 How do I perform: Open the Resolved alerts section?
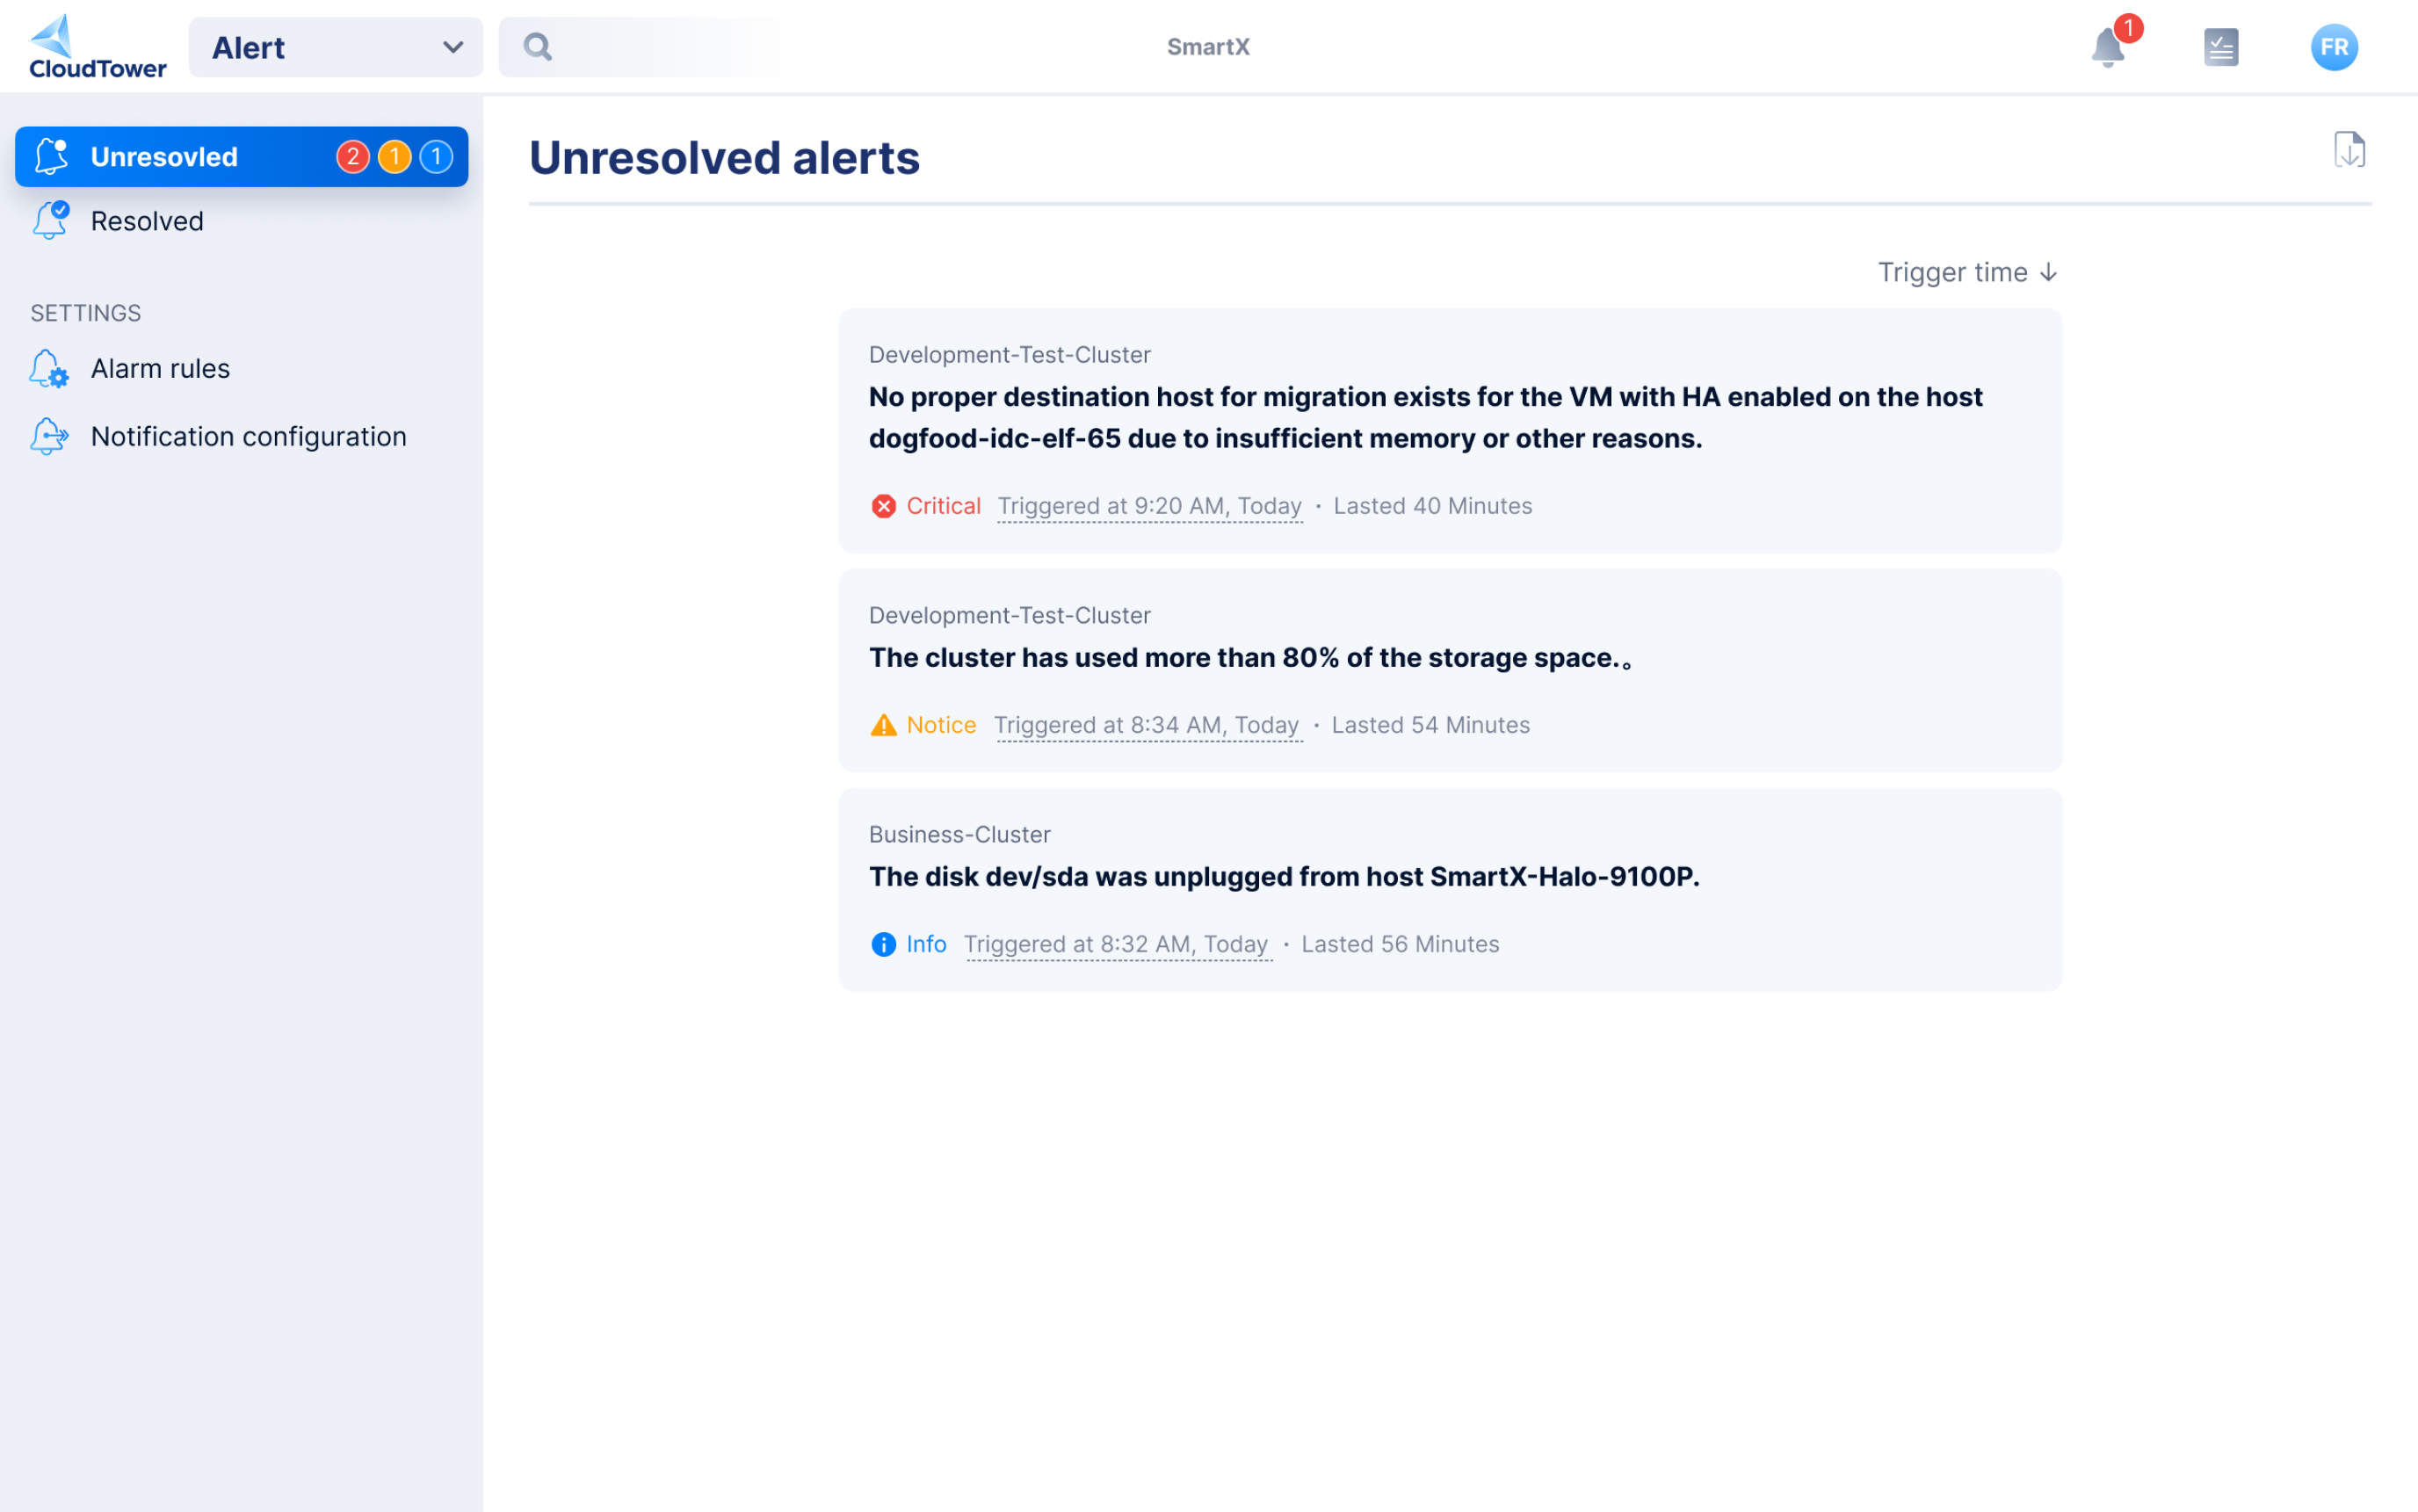[147, 221]
